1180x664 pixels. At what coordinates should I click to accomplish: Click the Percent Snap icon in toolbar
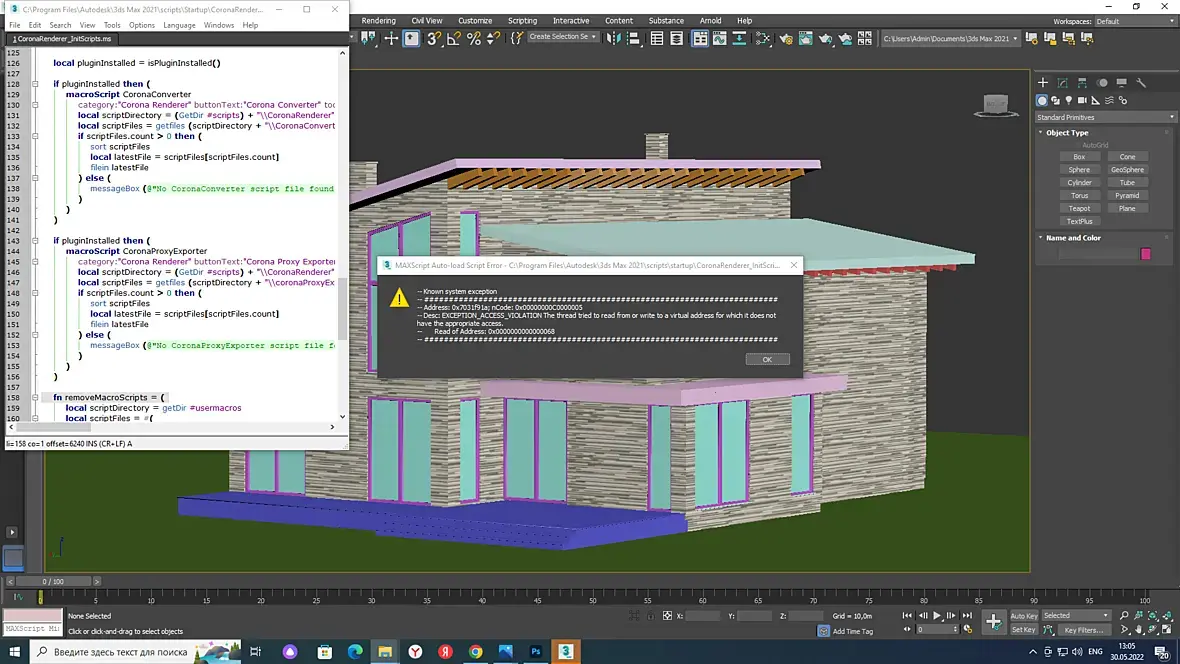click(474, 39)
